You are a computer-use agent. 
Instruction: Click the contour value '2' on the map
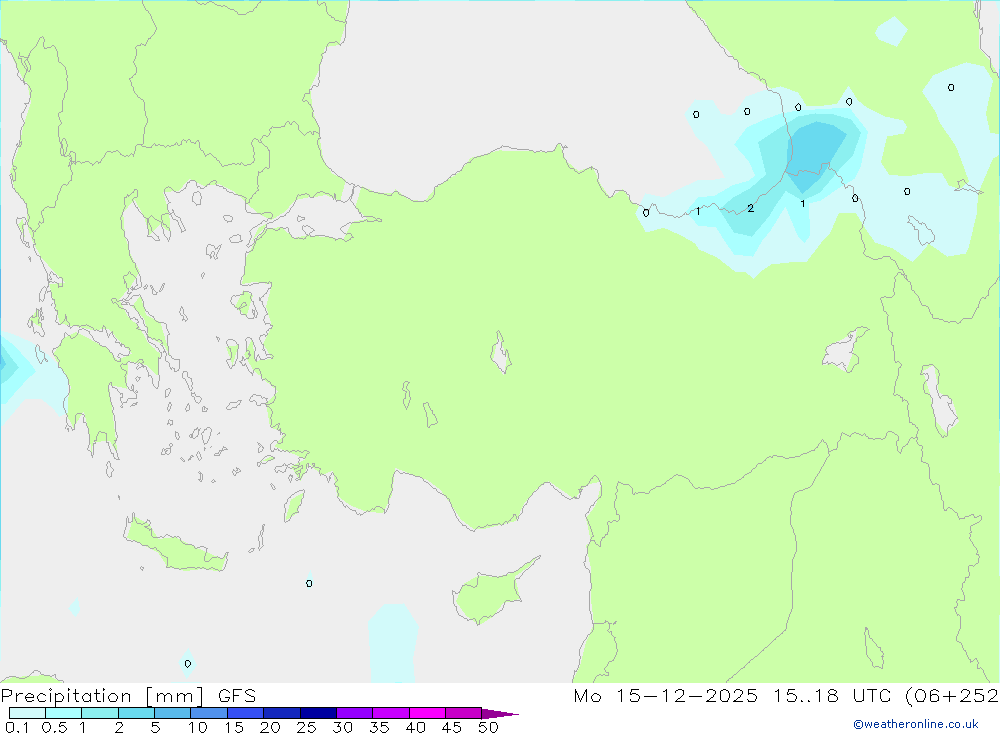click(x=751, y=209)
